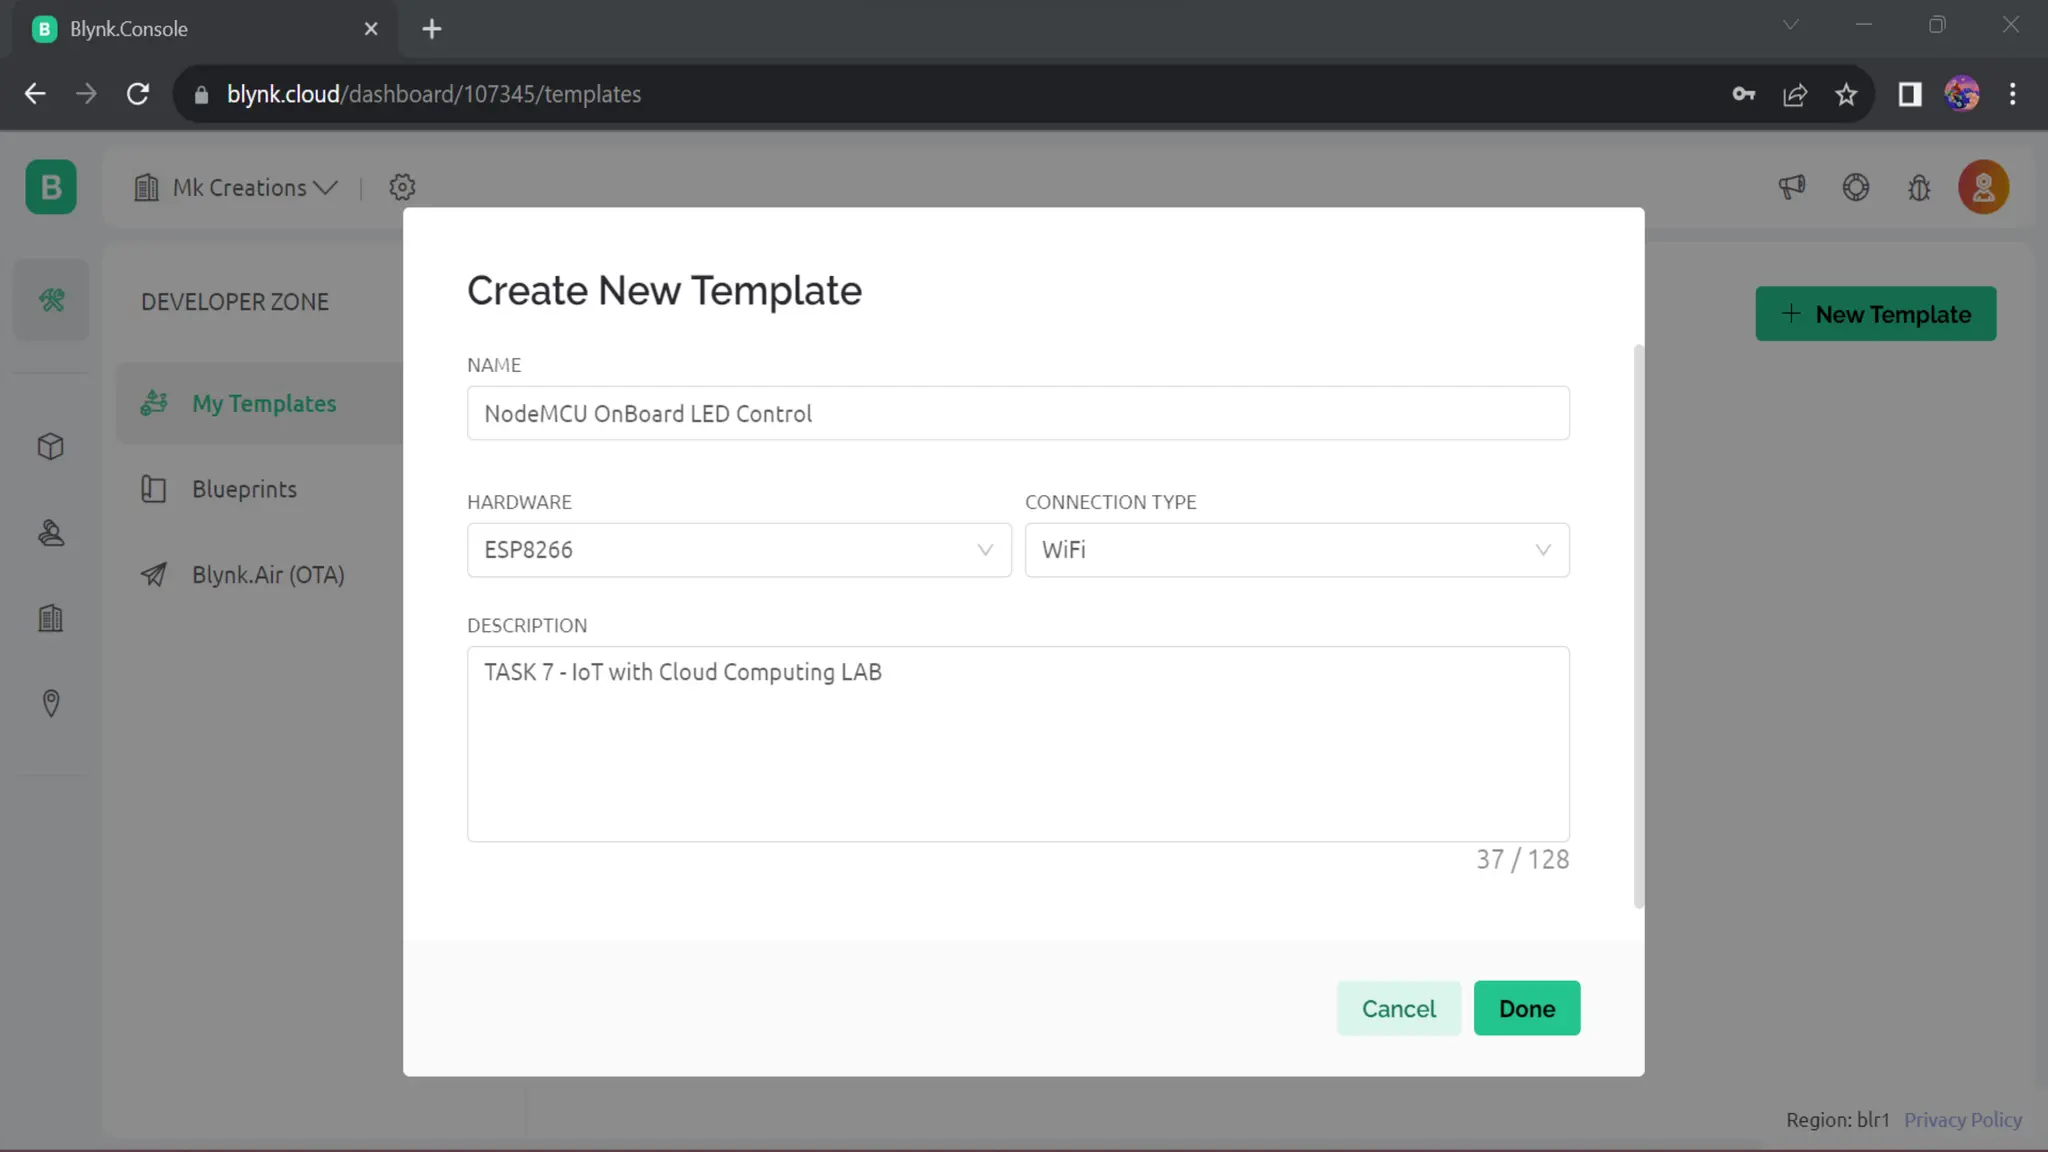Click the Cancel button

(x=1398, y=1008)
